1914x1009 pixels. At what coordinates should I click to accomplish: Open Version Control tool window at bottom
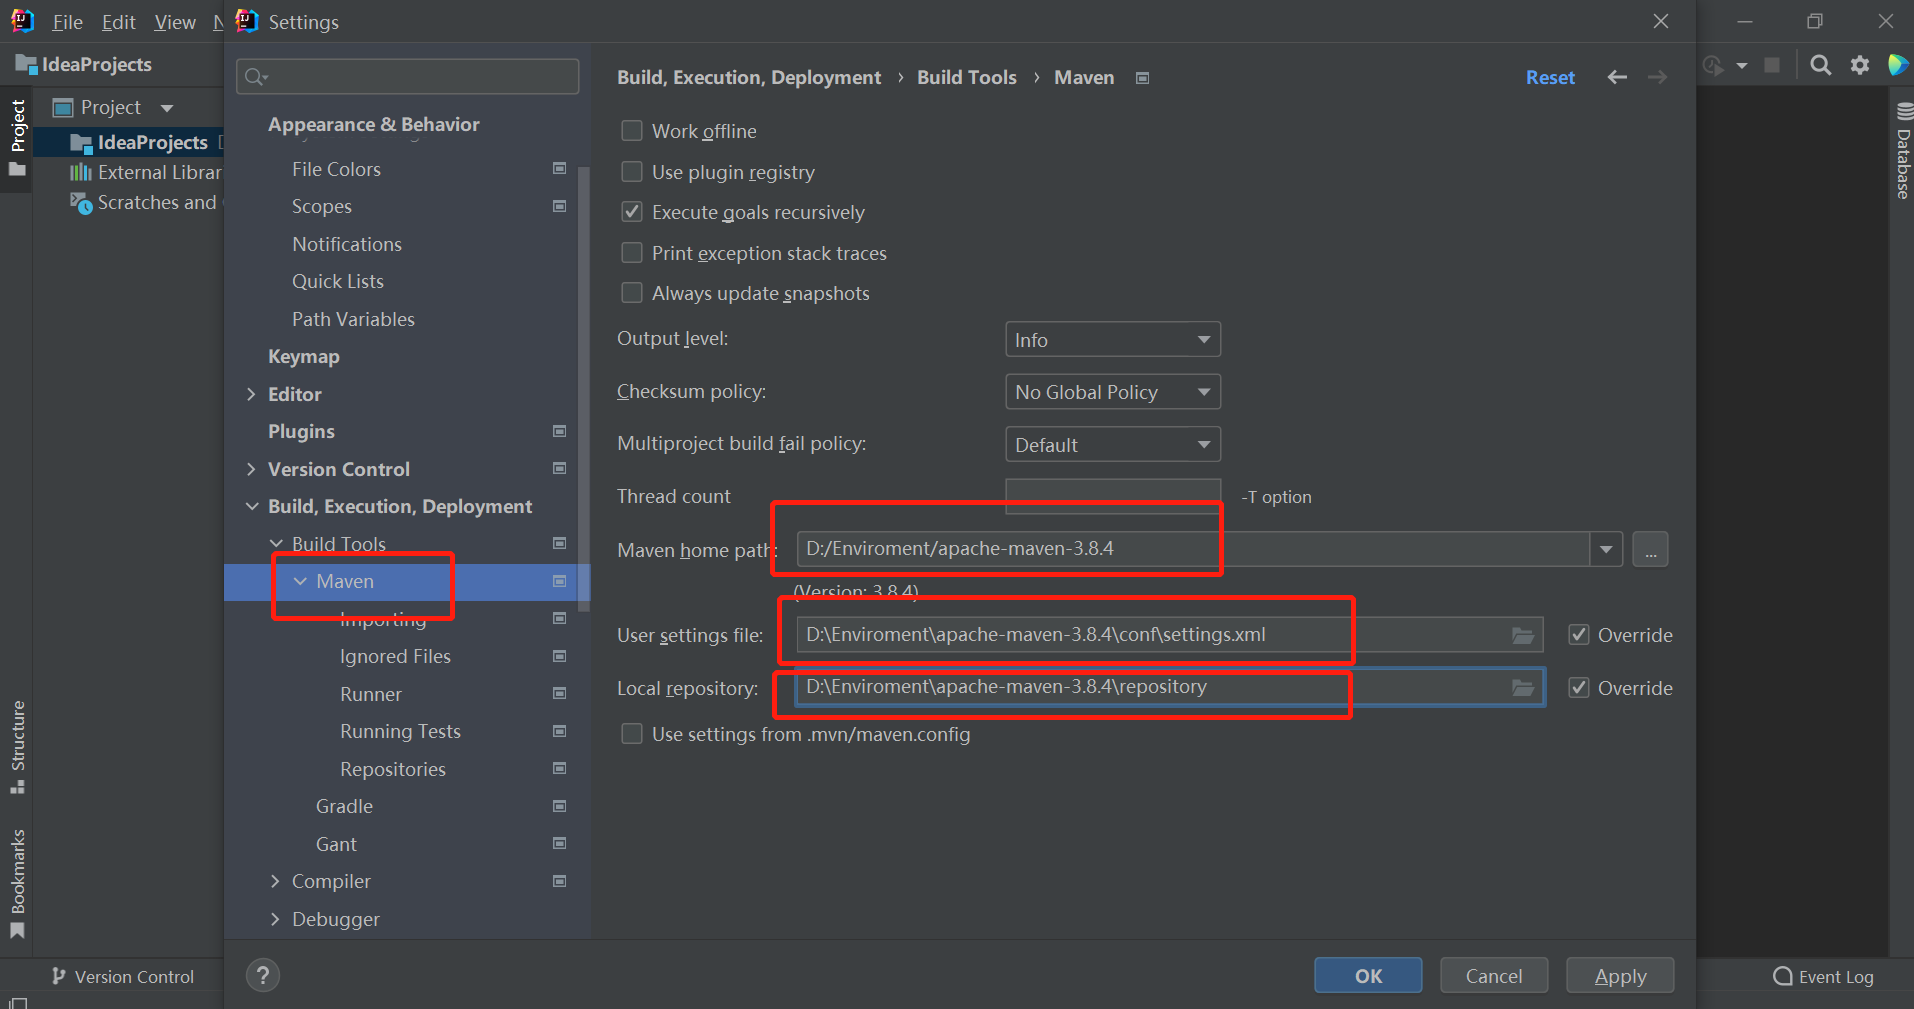coord(122,977)
